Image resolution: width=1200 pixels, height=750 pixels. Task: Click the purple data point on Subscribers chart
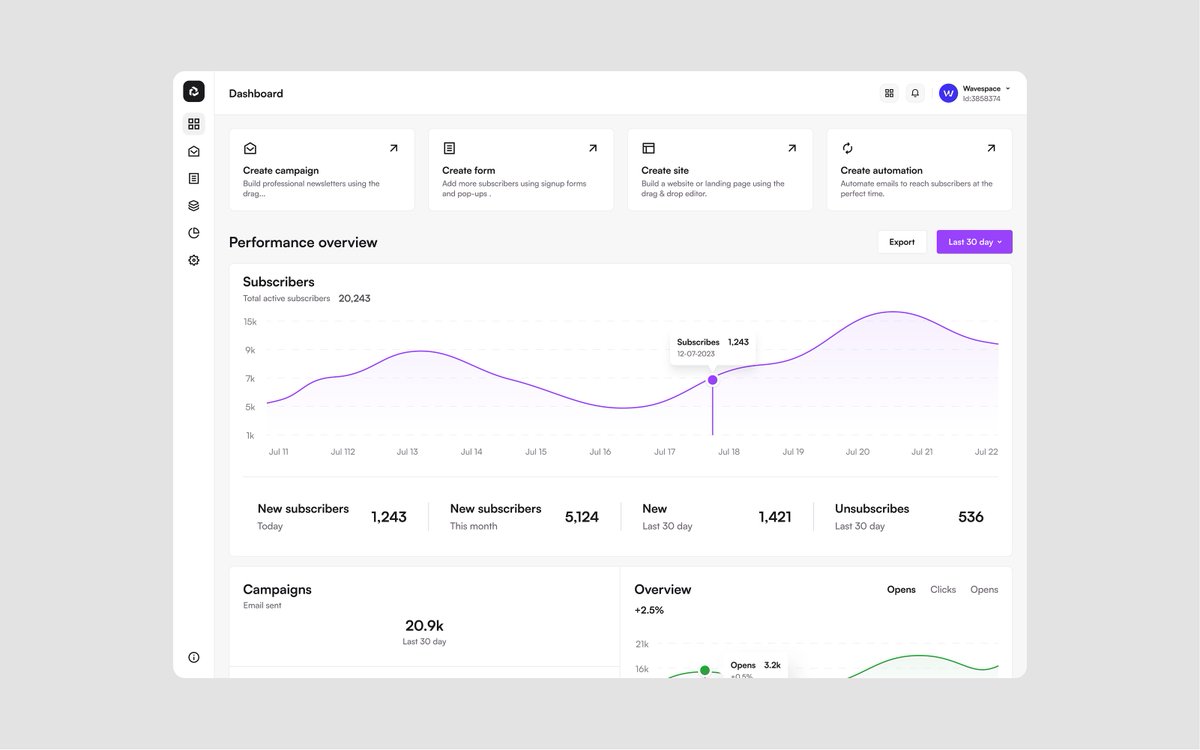[713, 380]
